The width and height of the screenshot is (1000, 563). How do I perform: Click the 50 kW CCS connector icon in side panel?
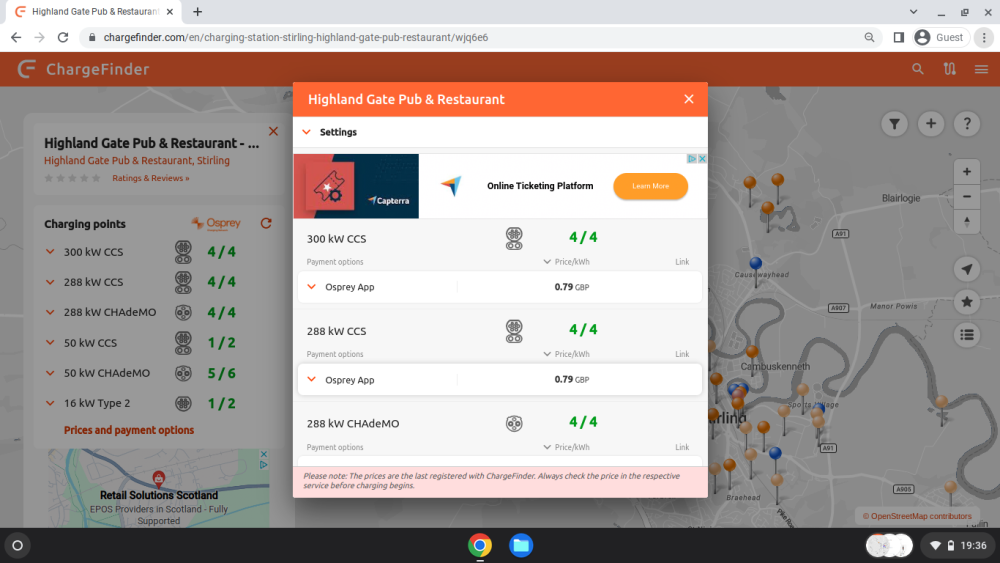[x=183, y=343]
